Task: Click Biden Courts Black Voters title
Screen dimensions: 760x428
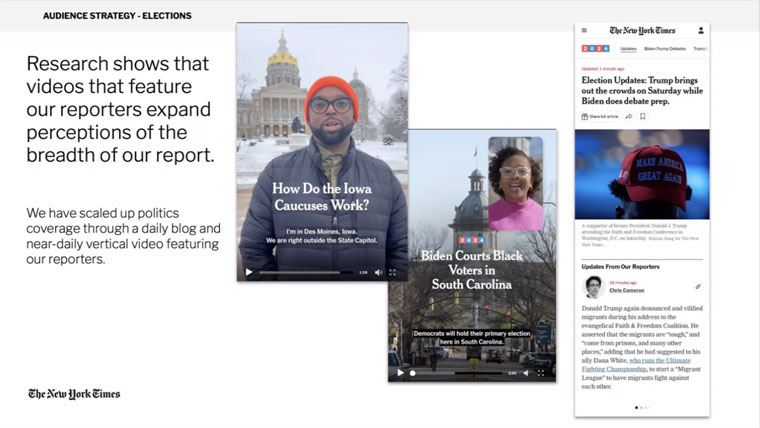Action: [472, 270]
